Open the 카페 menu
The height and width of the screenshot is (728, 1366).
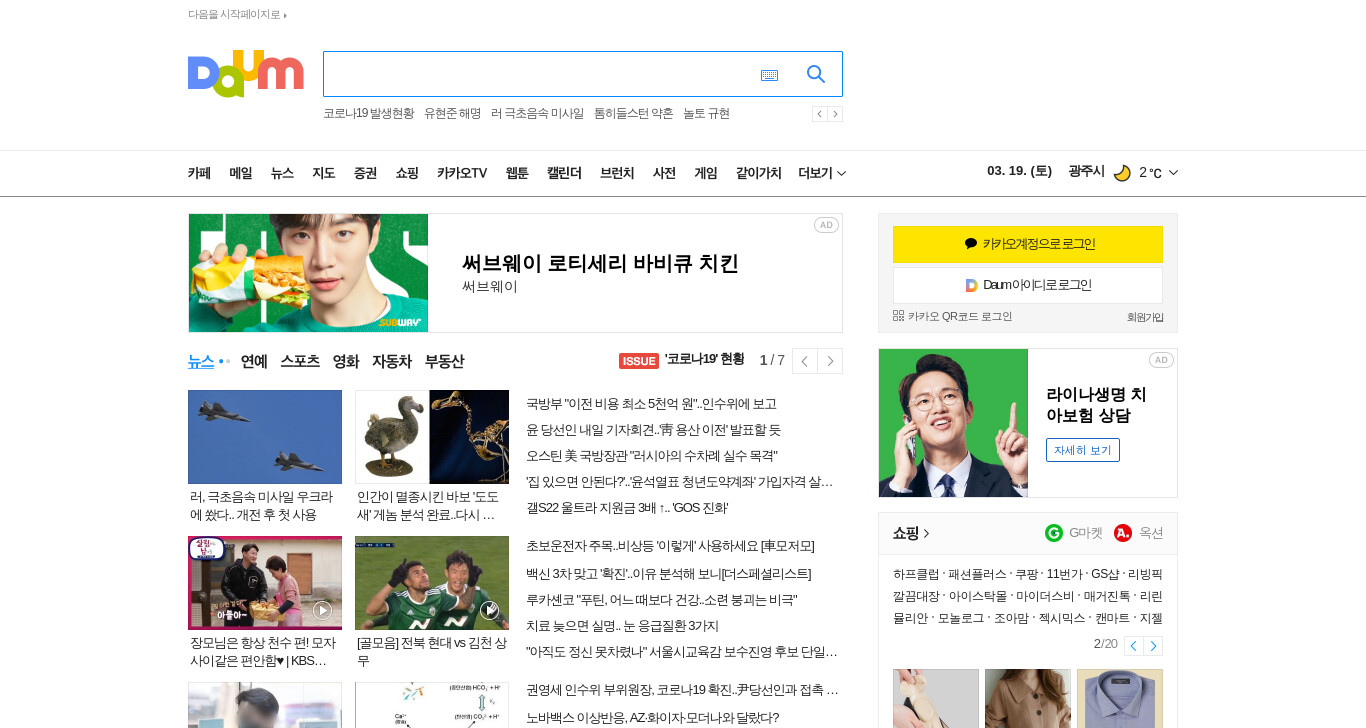pos(199,173)
